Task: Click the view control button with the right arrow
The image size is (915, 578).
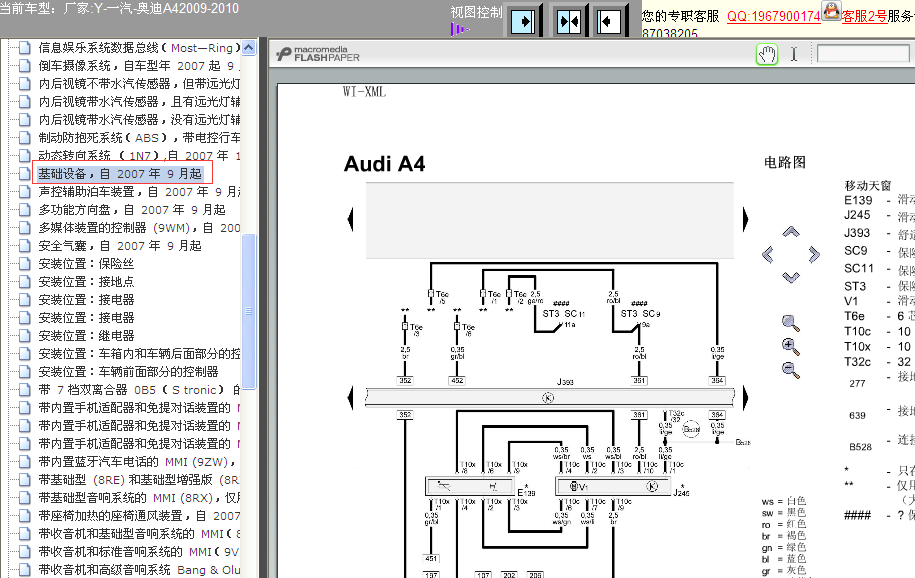Action: (523, 22)
